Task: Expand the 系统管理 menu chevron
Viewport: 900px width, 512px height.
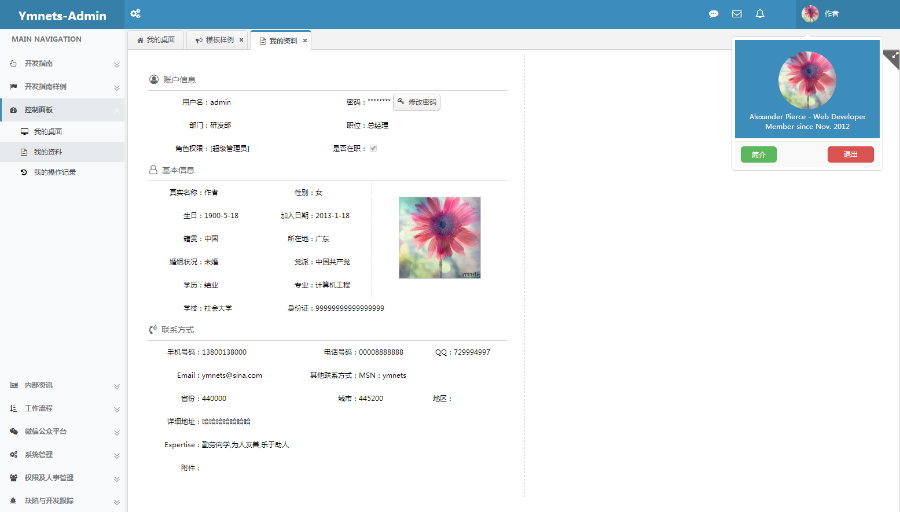Action: point(117,456)
